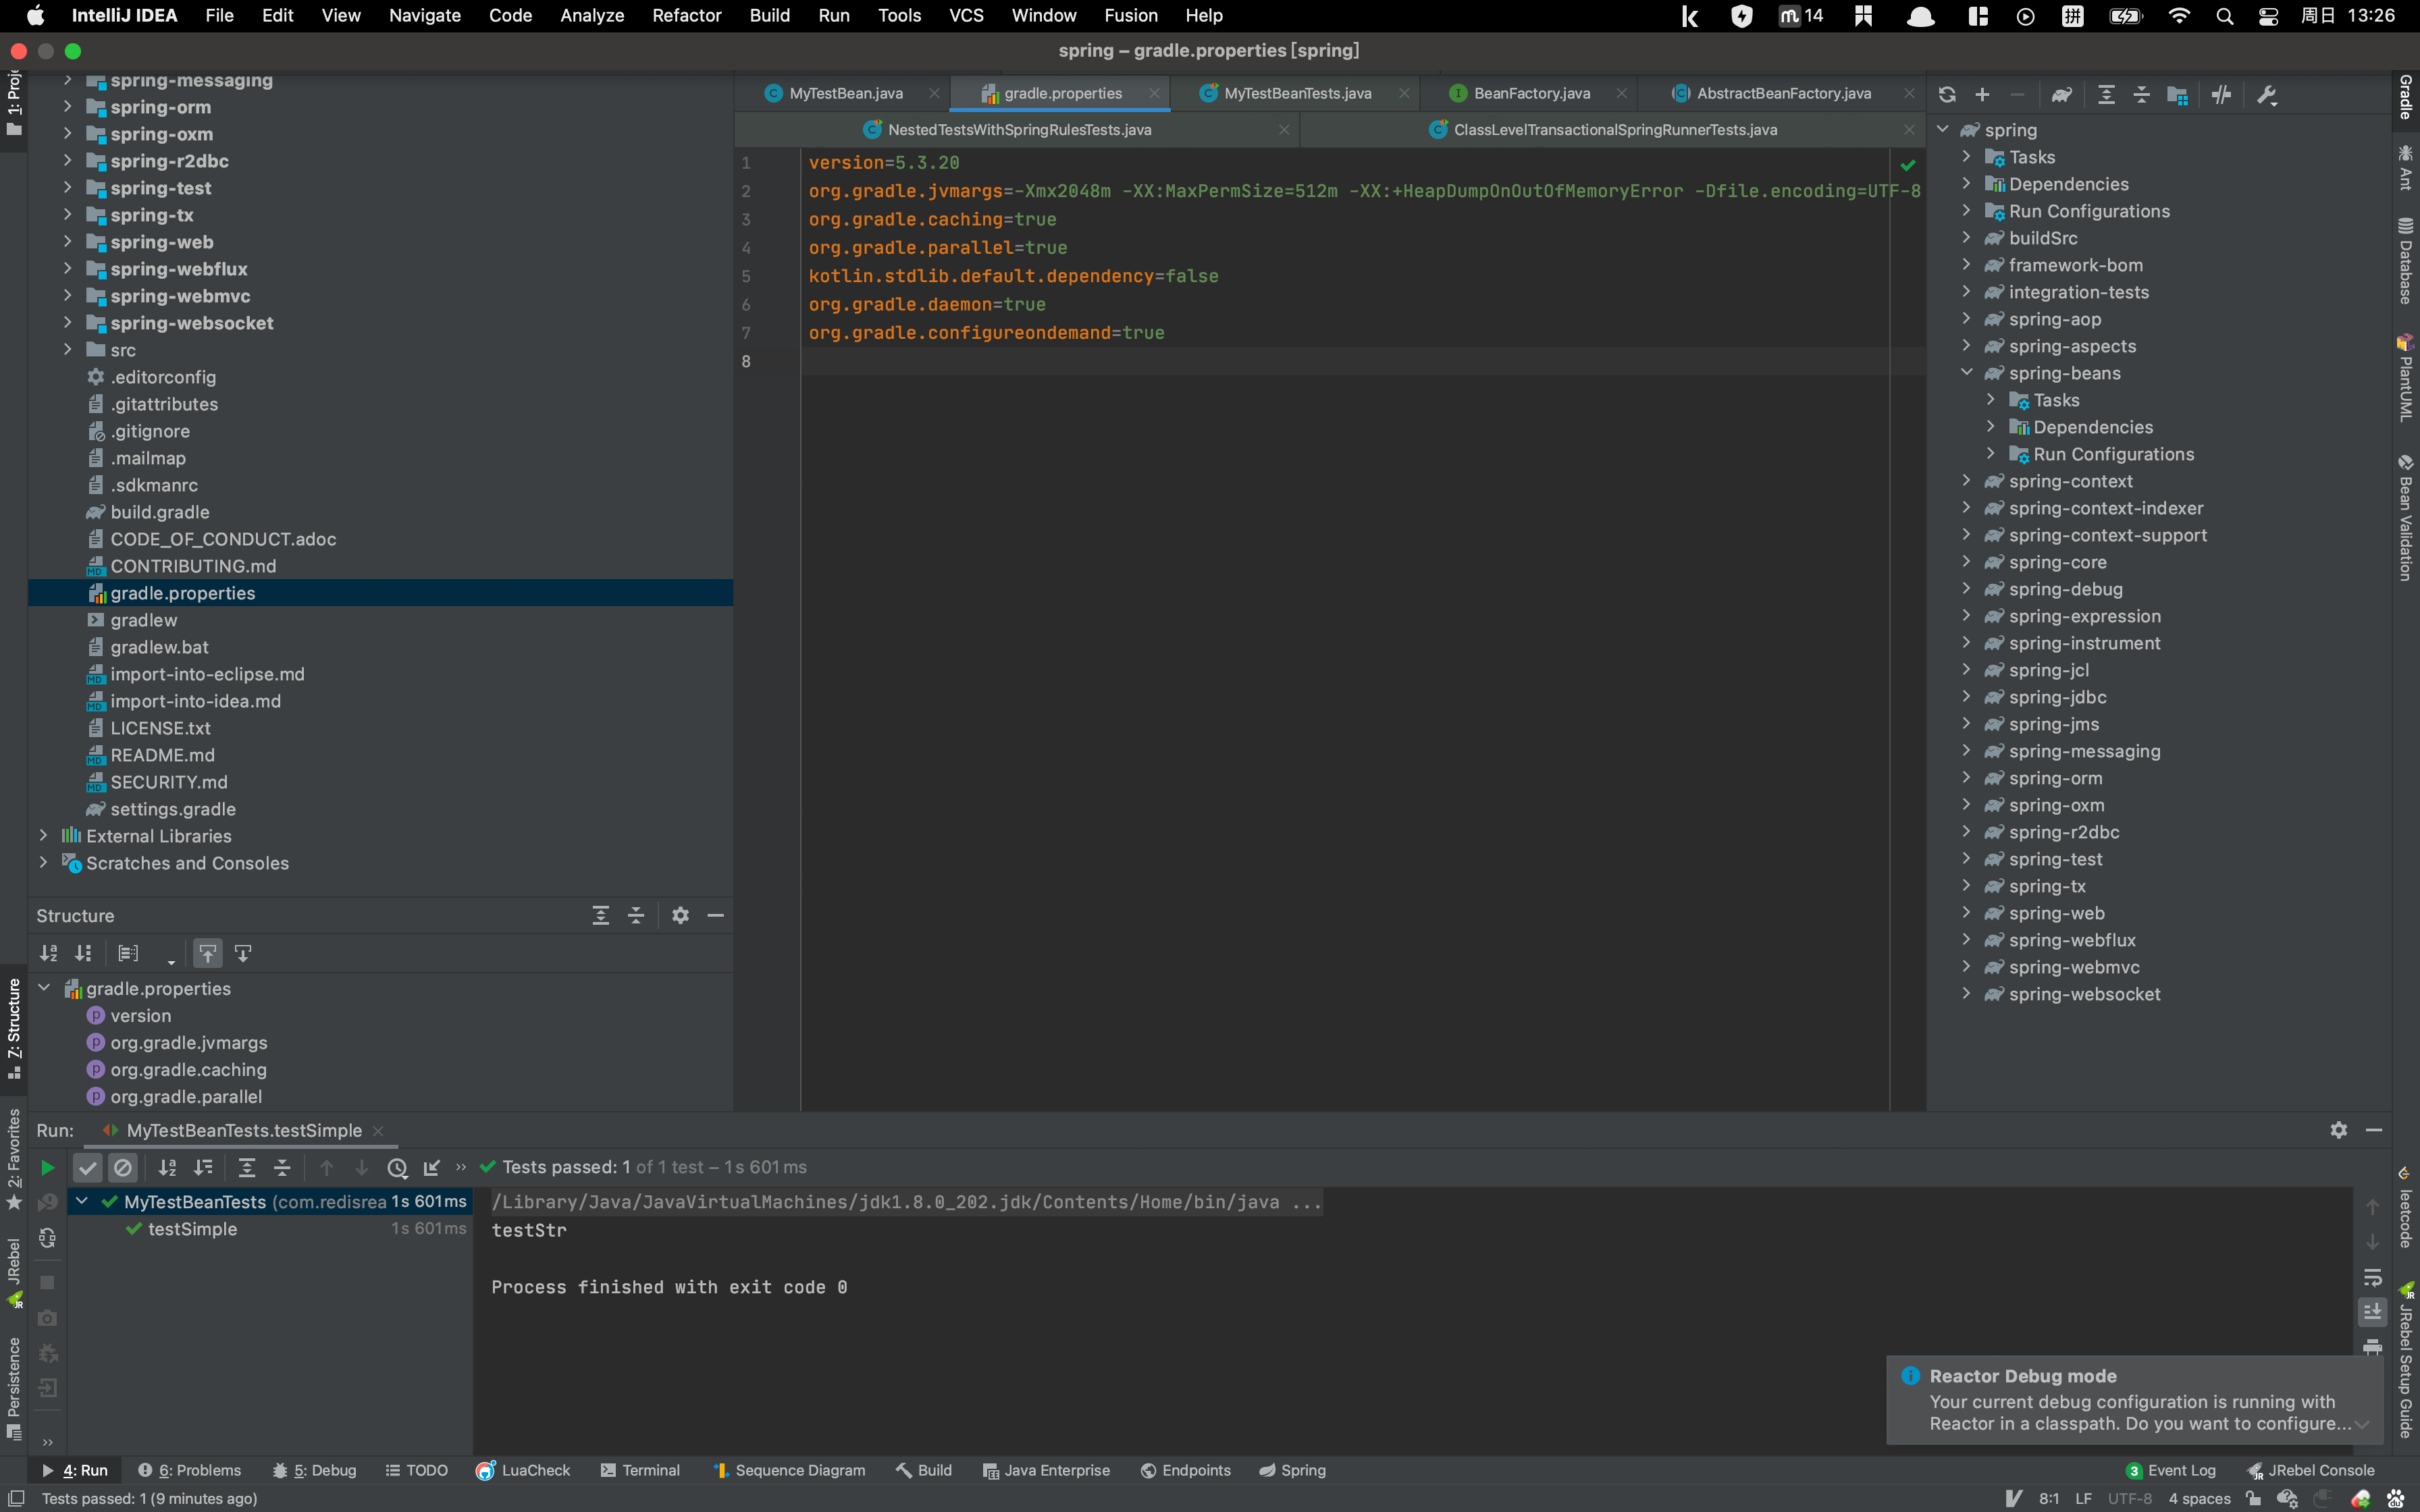The height and width of the screenshot is (1512, 2420).
Task: Toggle show ignored tests
Action: [123, 1167]
